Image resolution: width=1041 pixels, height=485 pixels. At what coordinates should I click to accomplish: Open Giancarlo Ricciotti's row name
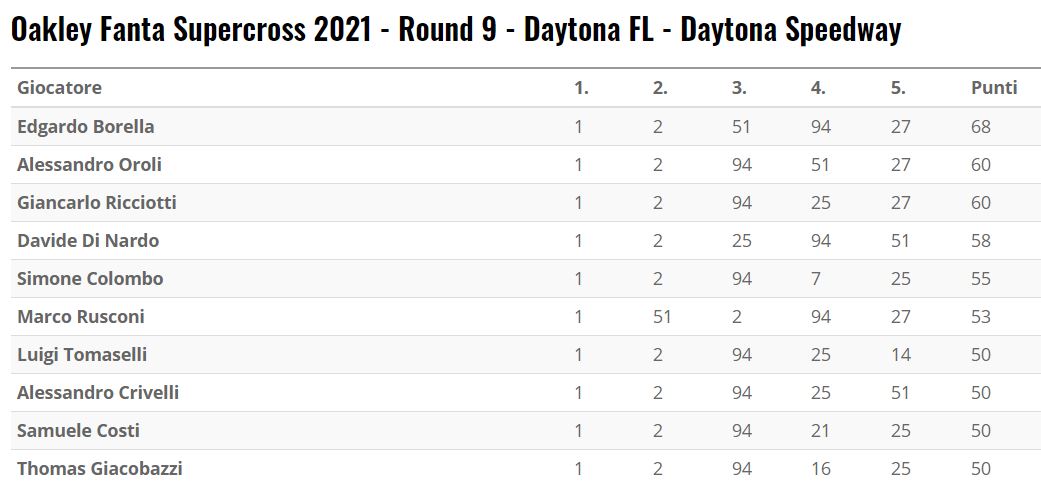tap(96, 203)
